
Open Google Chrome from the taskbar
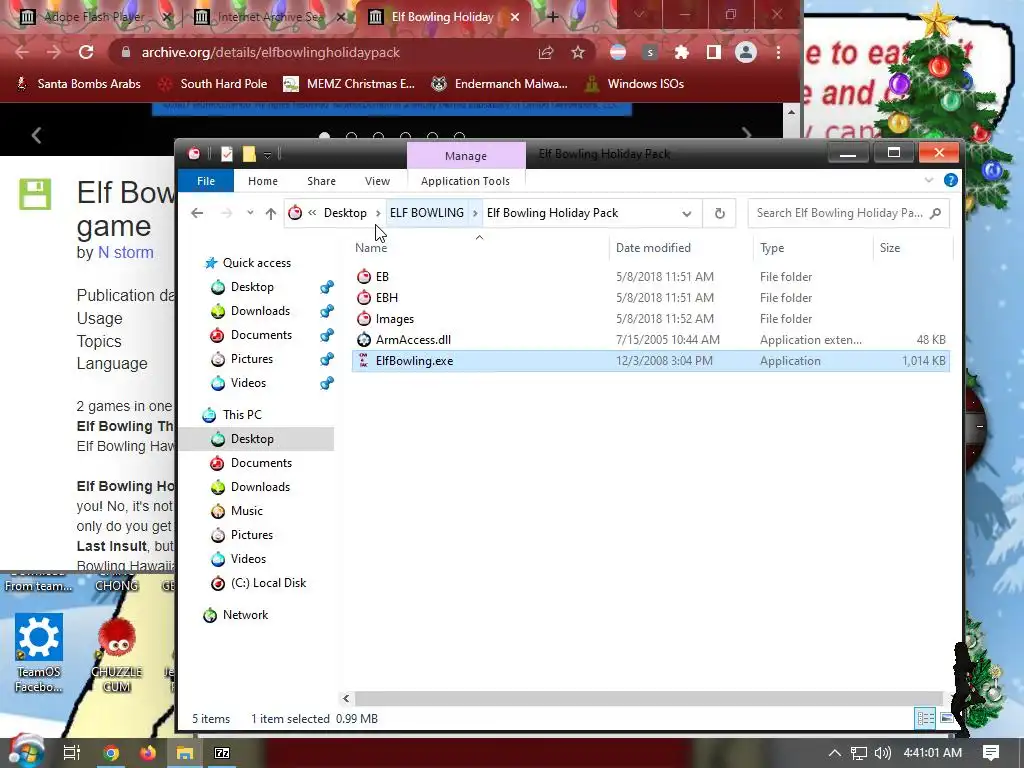pyautogui.click(x=111, y=753)
